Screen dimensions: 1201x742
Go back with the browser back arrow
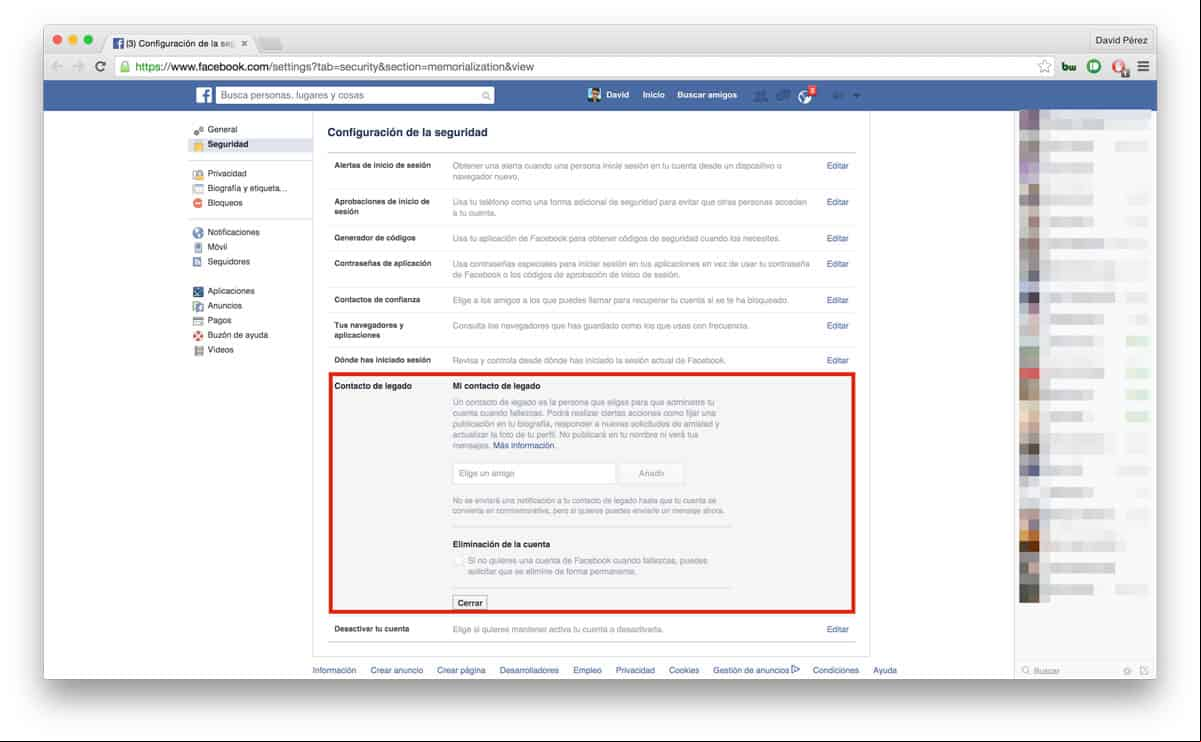tap(56, 67)
